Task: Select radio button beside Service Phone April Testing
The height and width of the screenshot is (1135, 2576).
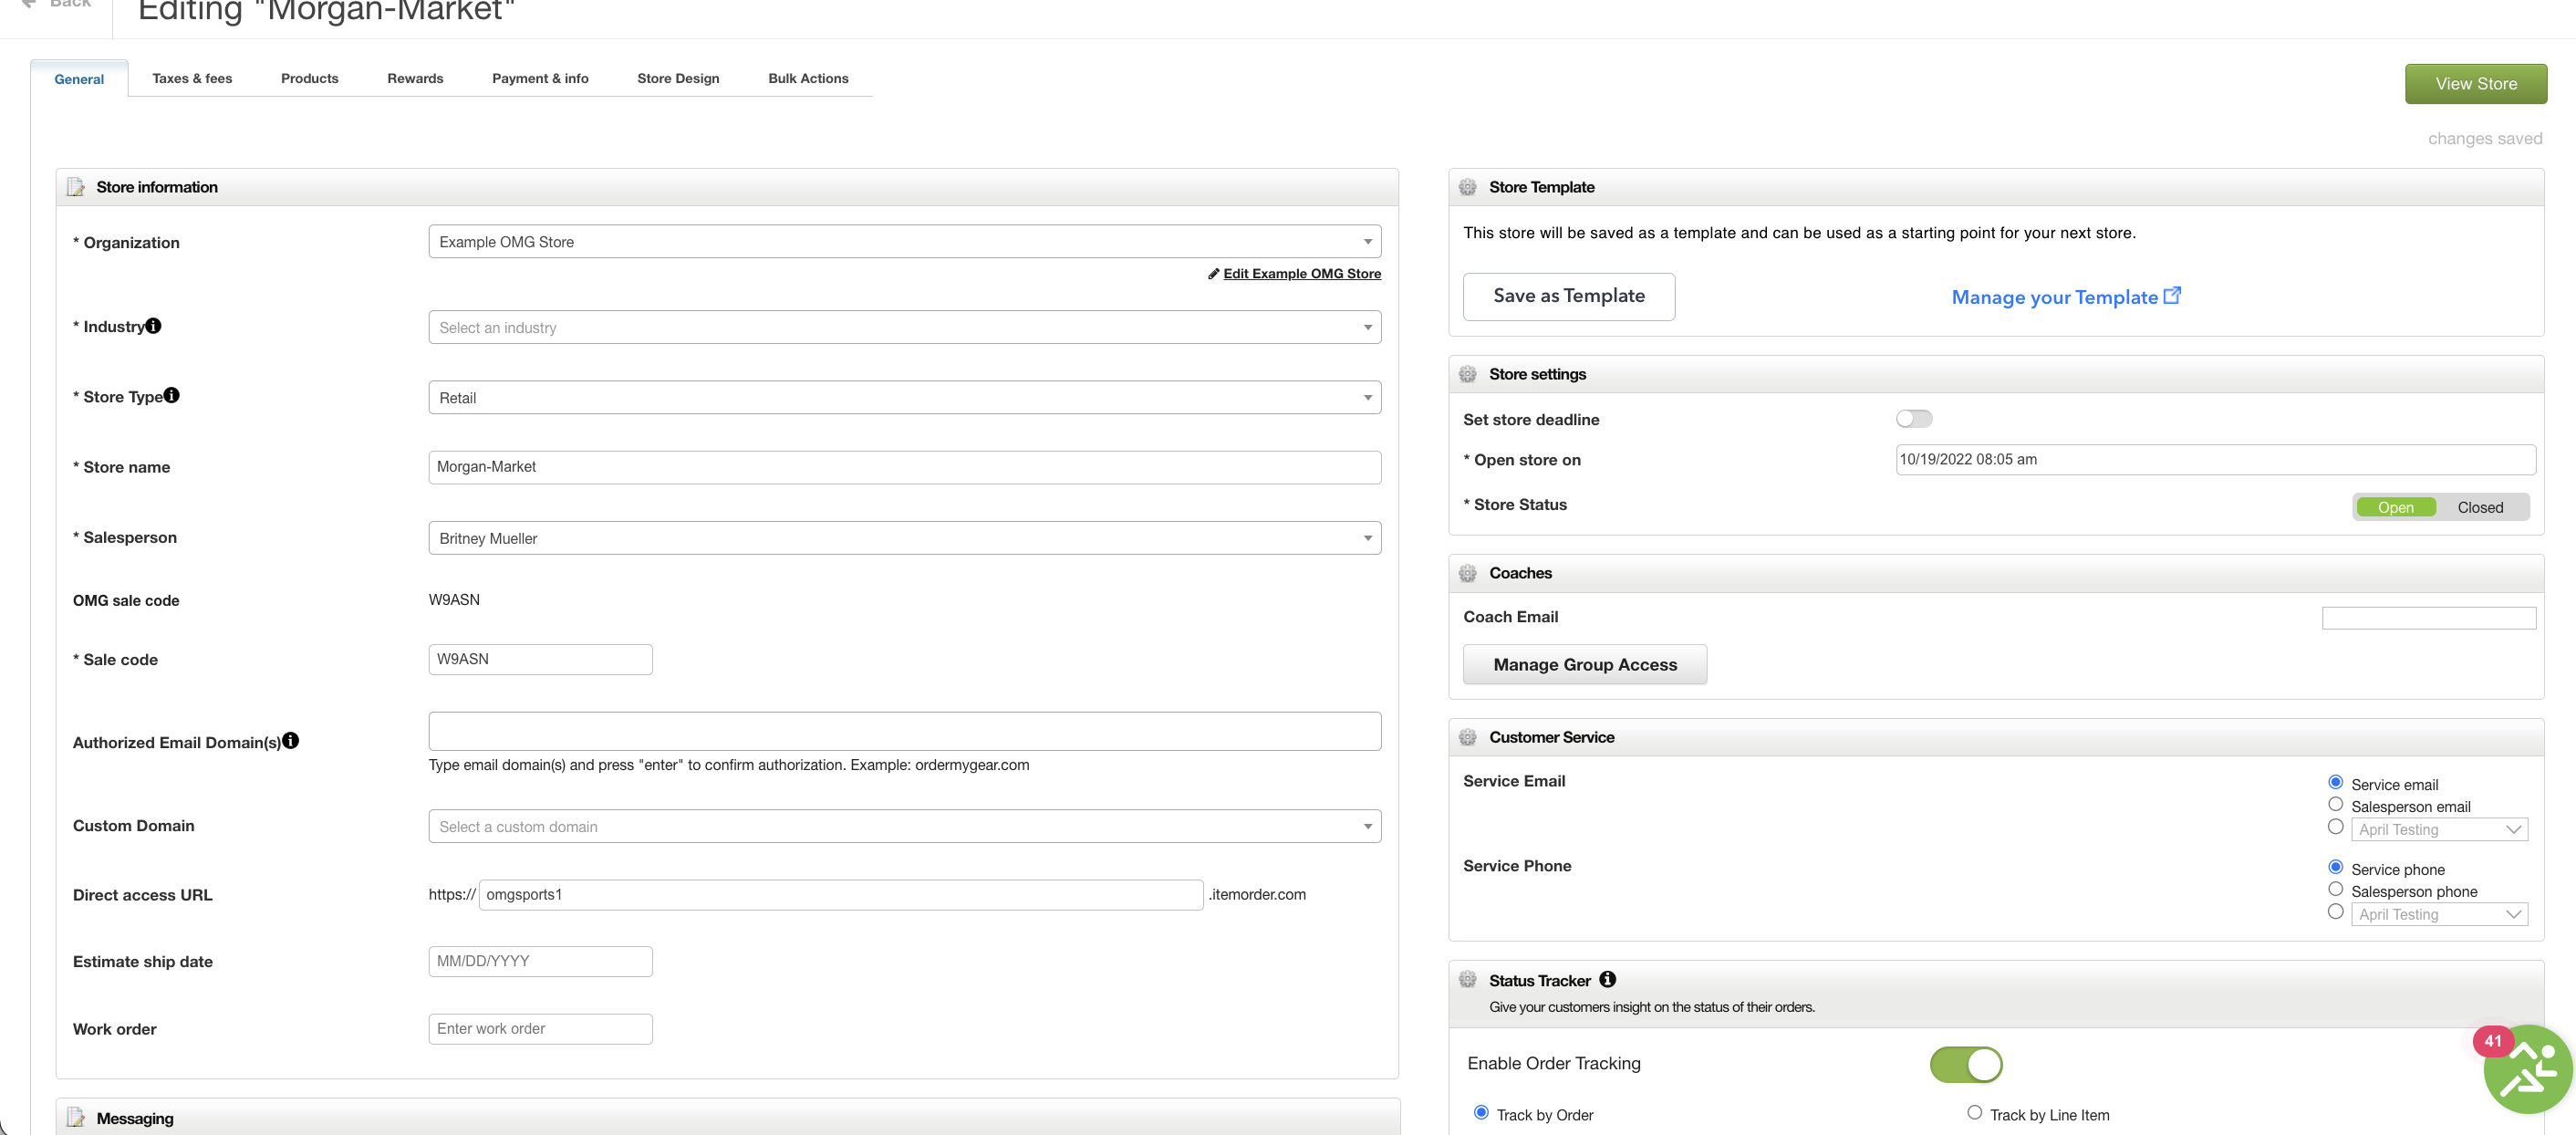Action: click(x=2335, y=912)
